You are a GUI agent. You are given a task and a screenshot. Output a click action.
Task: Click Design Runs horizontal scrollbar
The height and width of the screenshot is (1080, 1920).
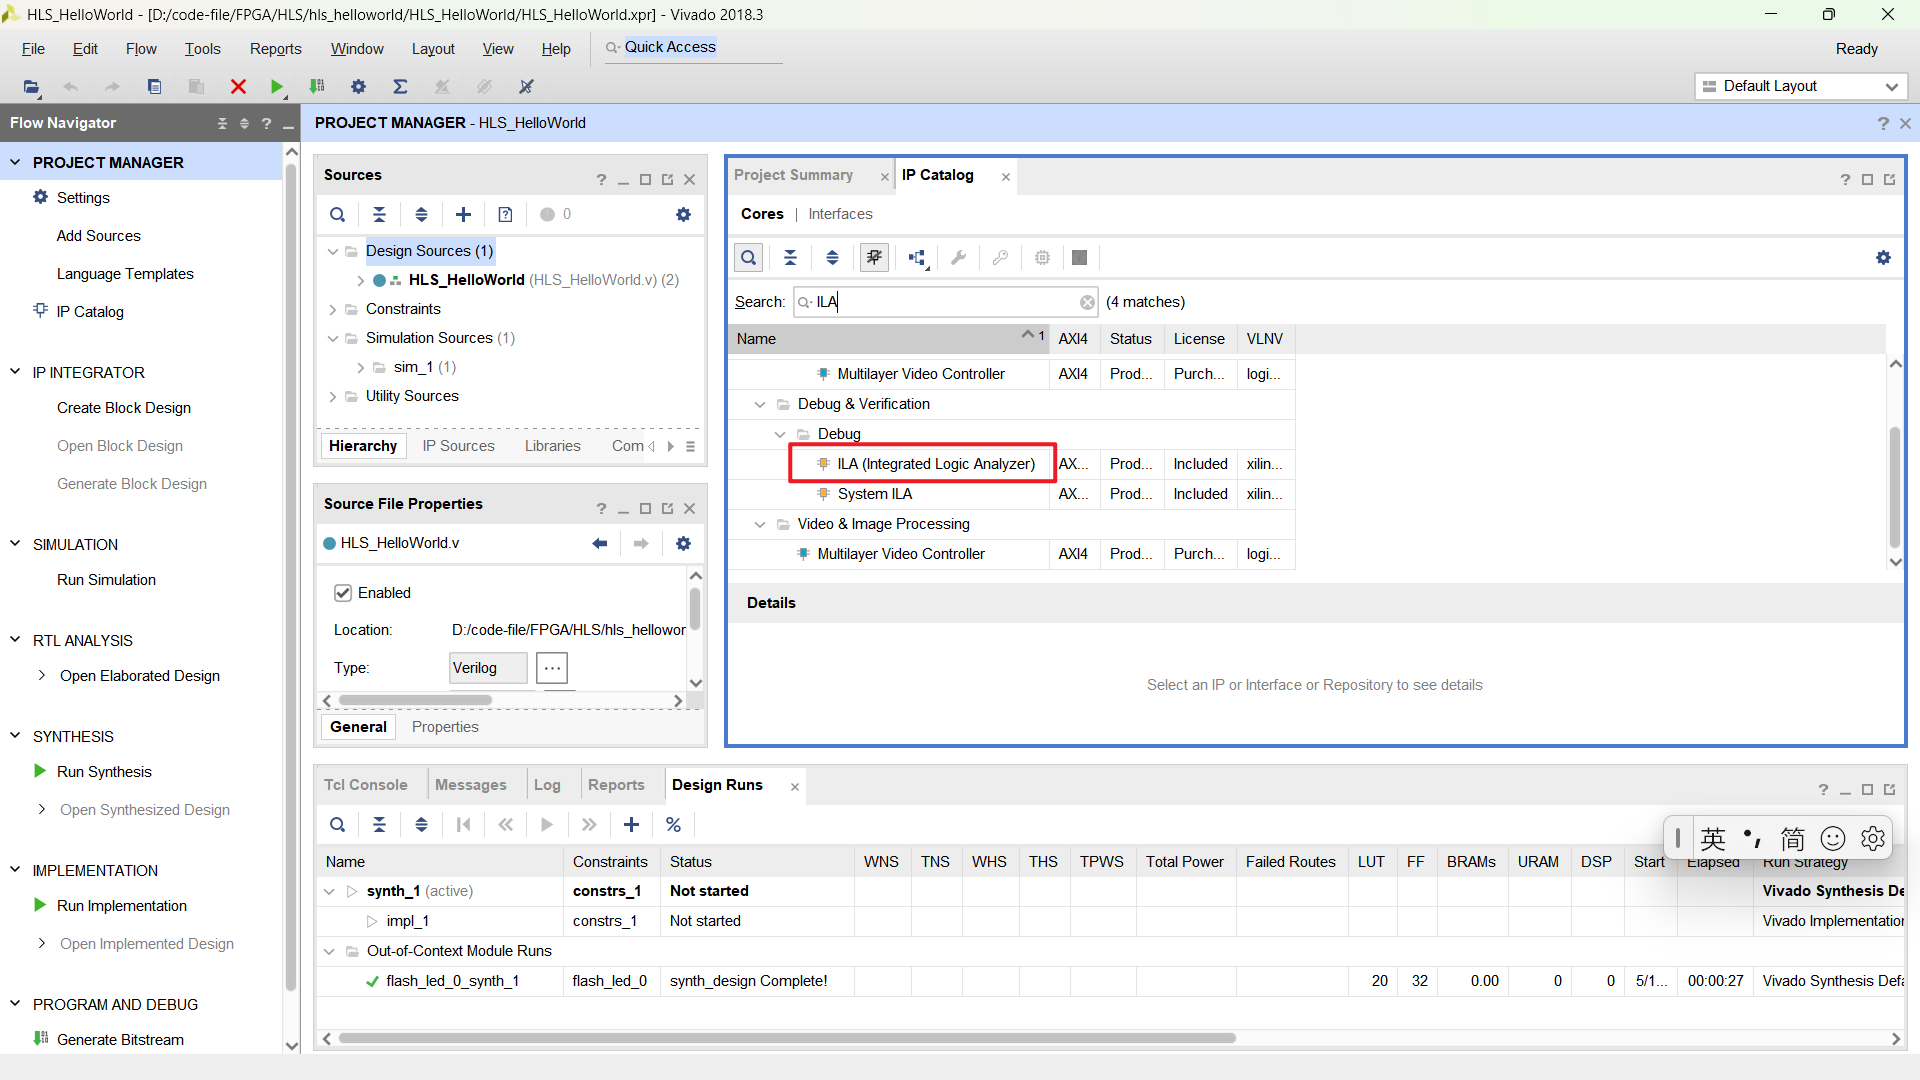click(x=788, y=1039)
